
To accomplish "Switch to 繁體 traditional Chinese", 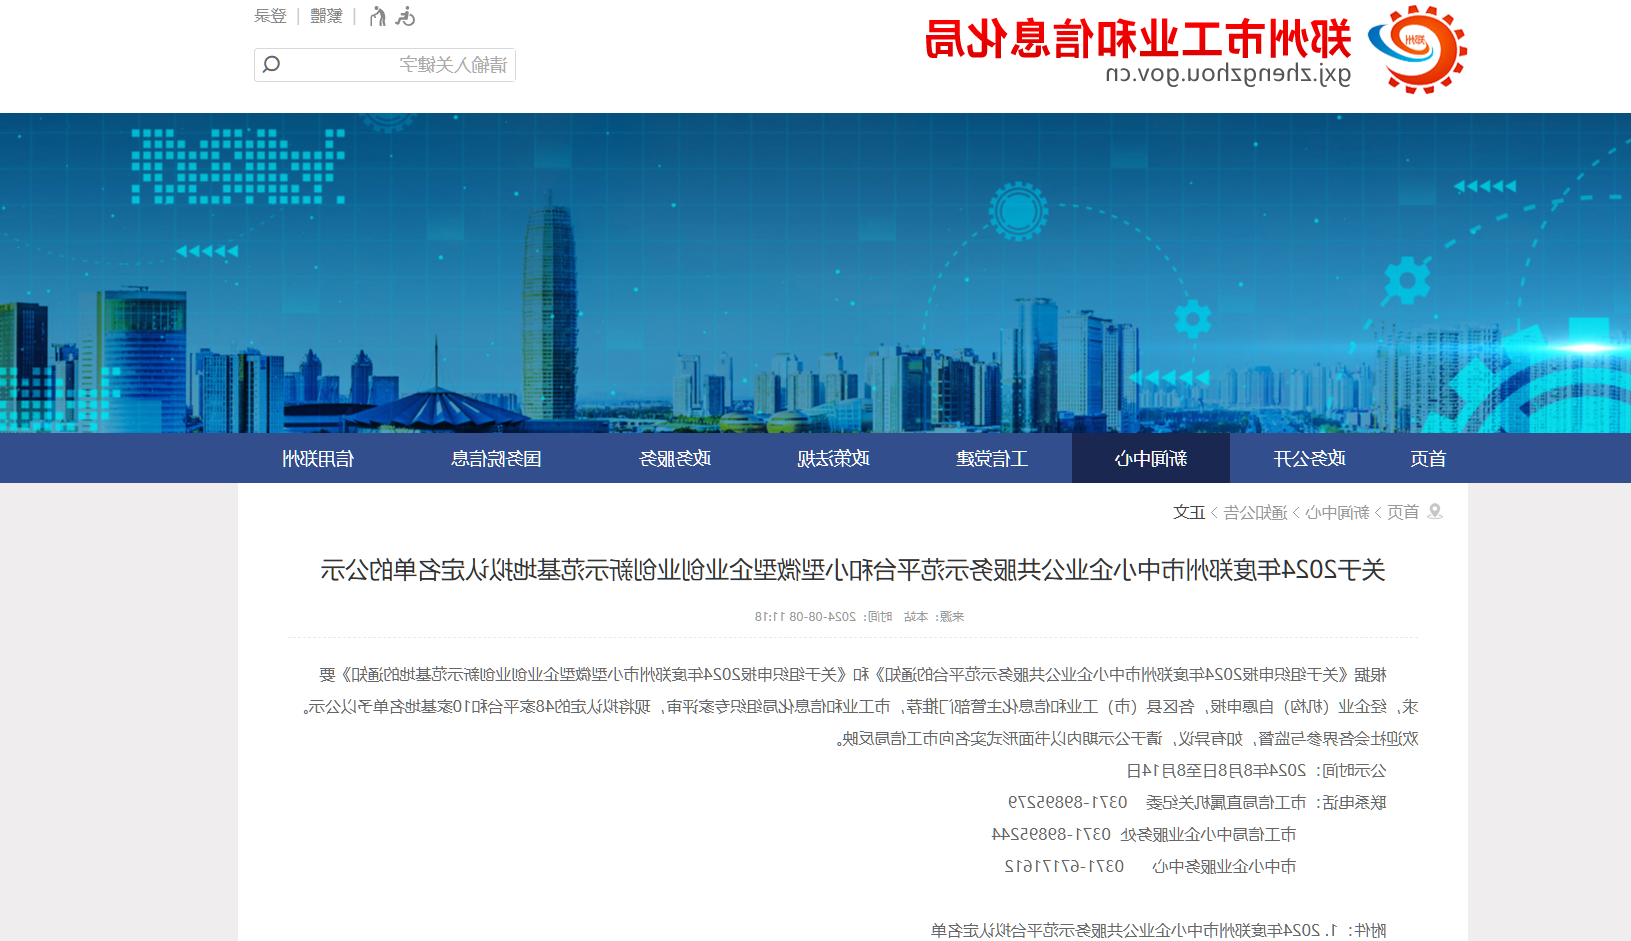I will point(326,16).
